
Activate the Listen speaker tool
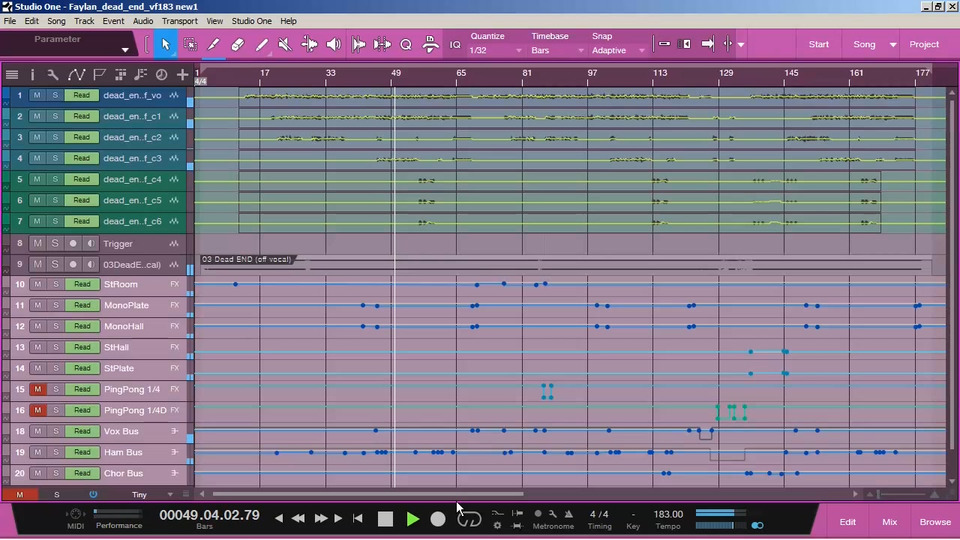pyautogui.click(x=334, y=45)
